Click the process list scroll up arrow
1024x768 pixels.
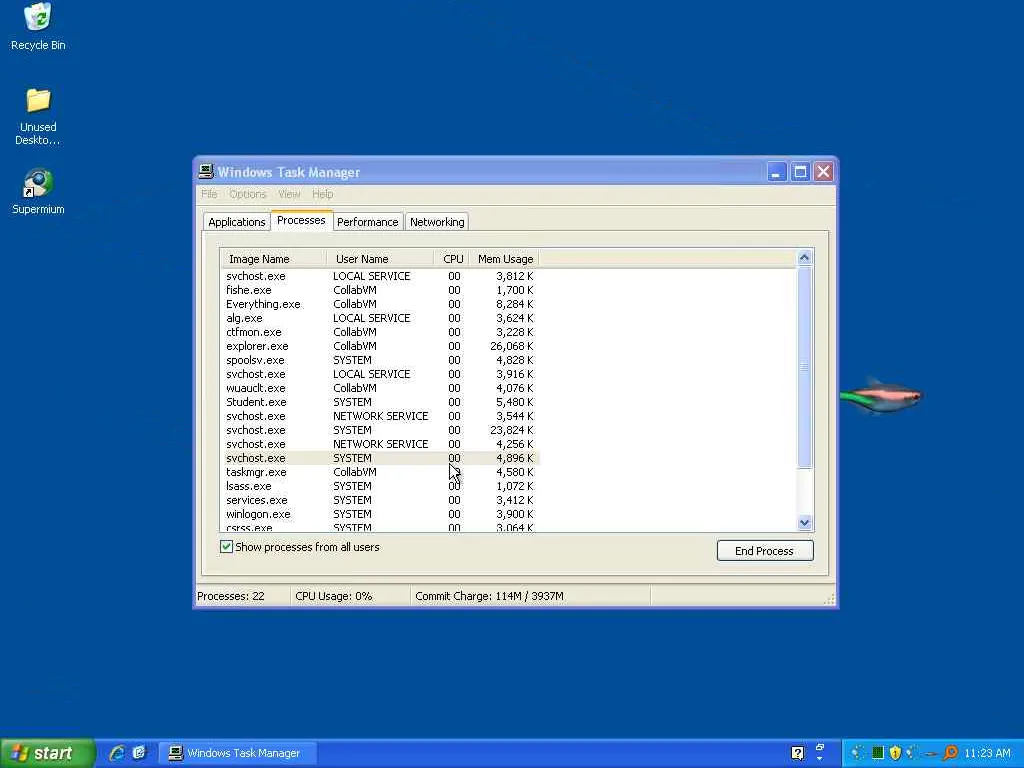(805, 257)
